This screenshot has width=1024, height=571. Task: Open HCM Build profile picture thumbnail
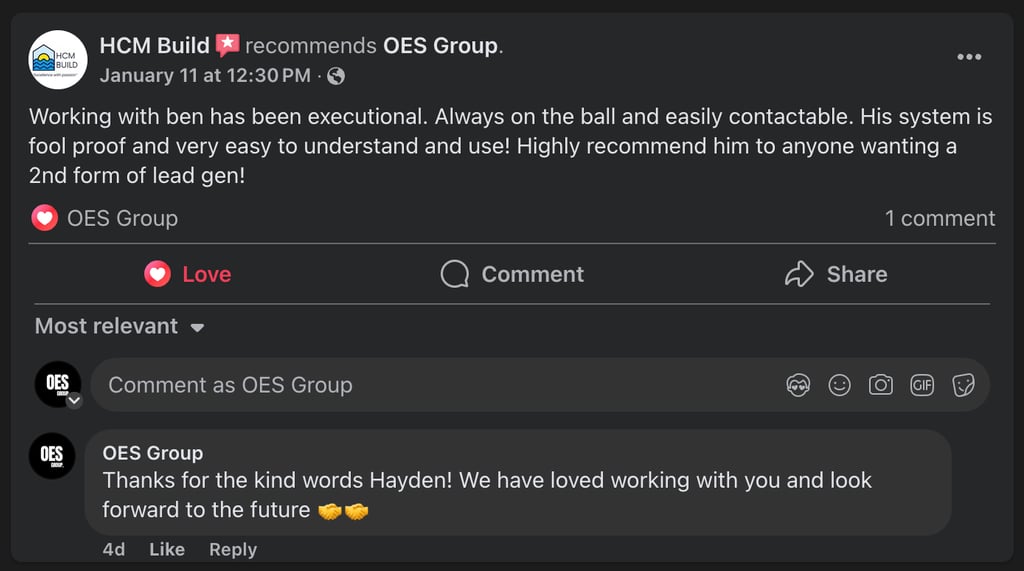coord(57,59)
